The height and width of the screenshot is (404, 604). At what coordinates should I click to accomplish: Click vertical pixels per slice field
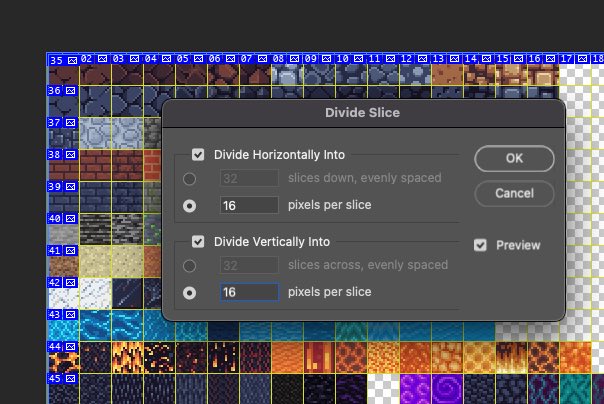pyautogui.click(x=249, y=292)
